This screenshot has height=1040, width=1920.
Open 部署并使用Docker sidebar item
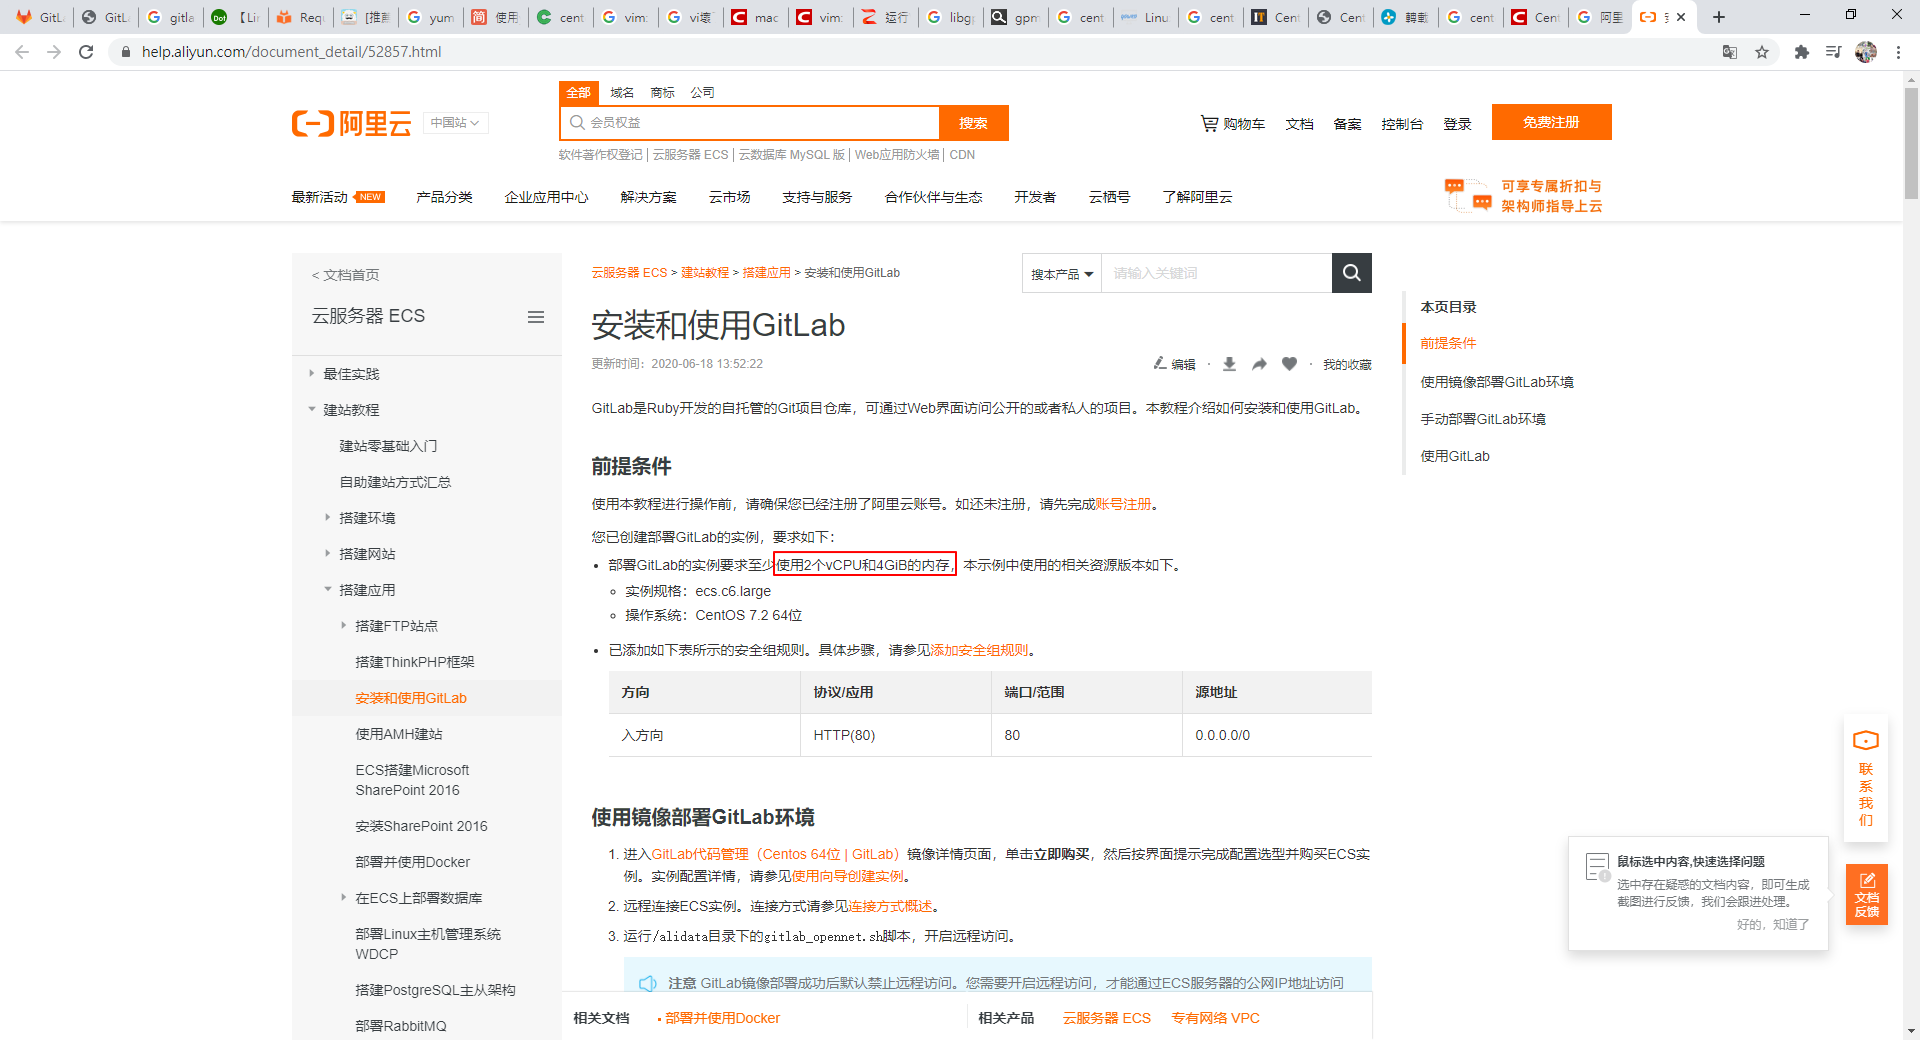[x=412, y=862]
